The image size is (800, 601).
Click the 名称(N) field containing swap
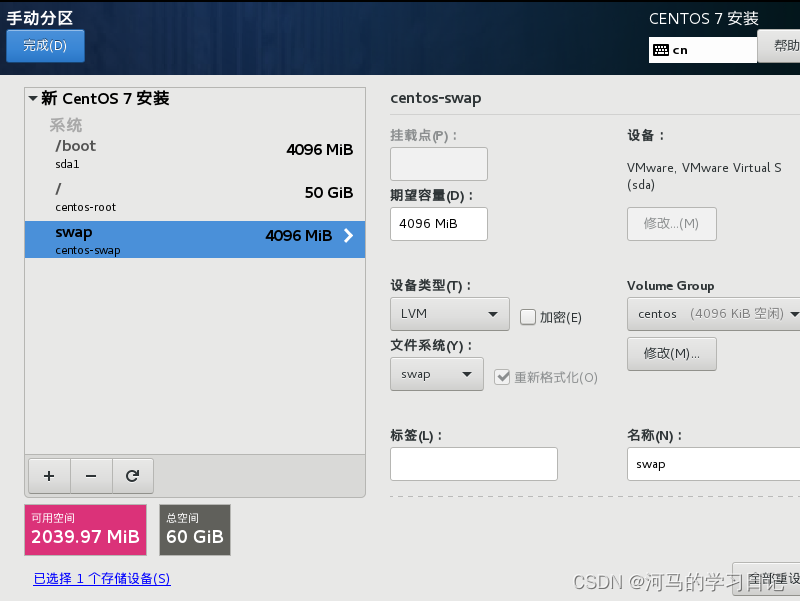[713, 464]
